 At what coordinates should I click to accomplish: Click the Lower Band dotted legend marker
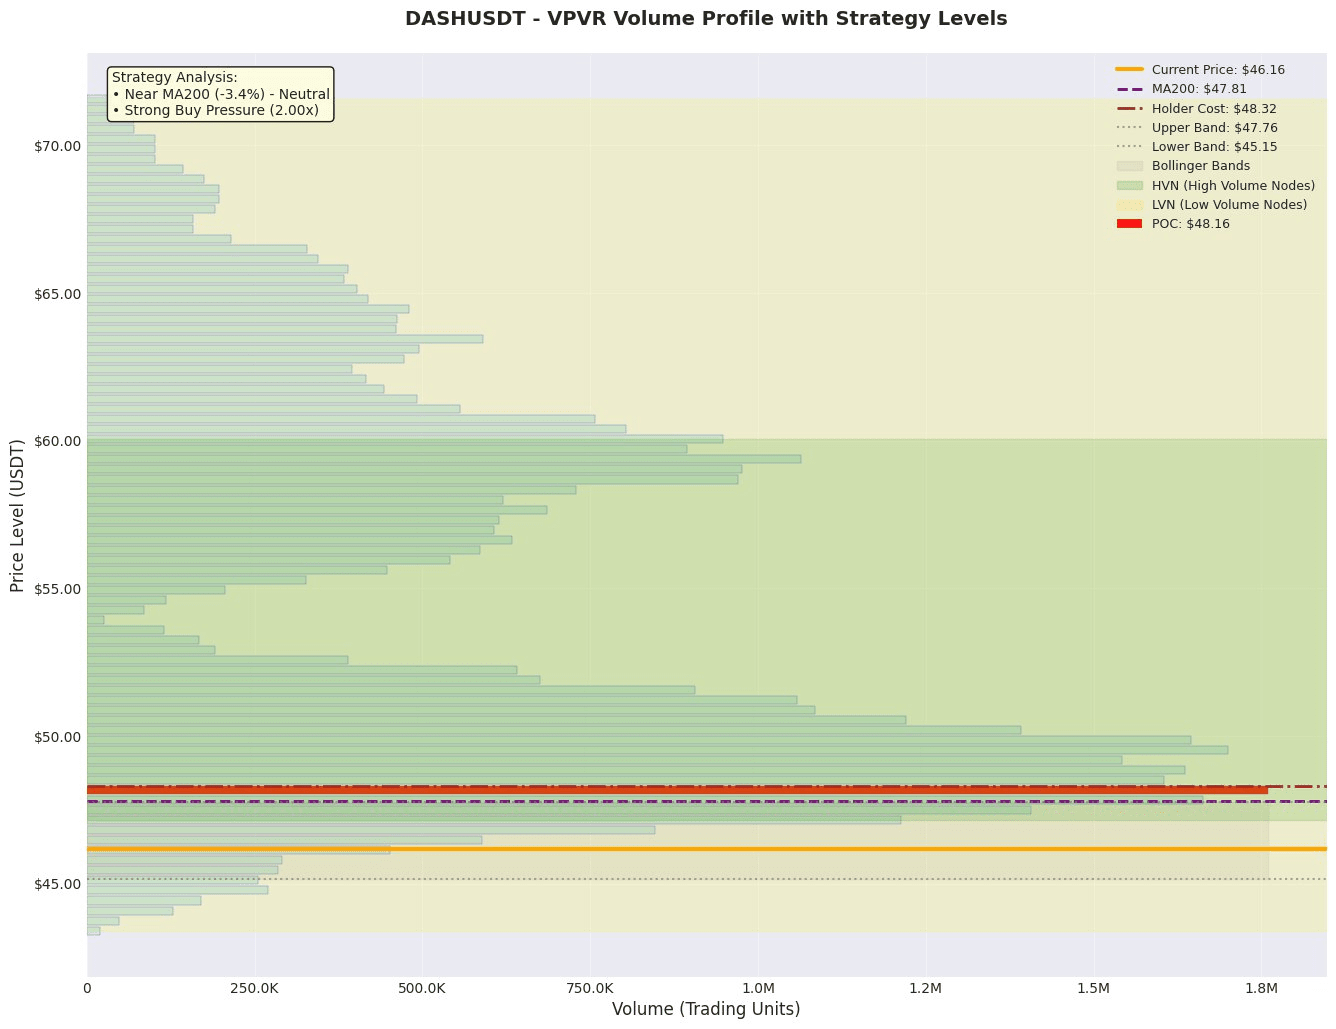(1129, 146)
